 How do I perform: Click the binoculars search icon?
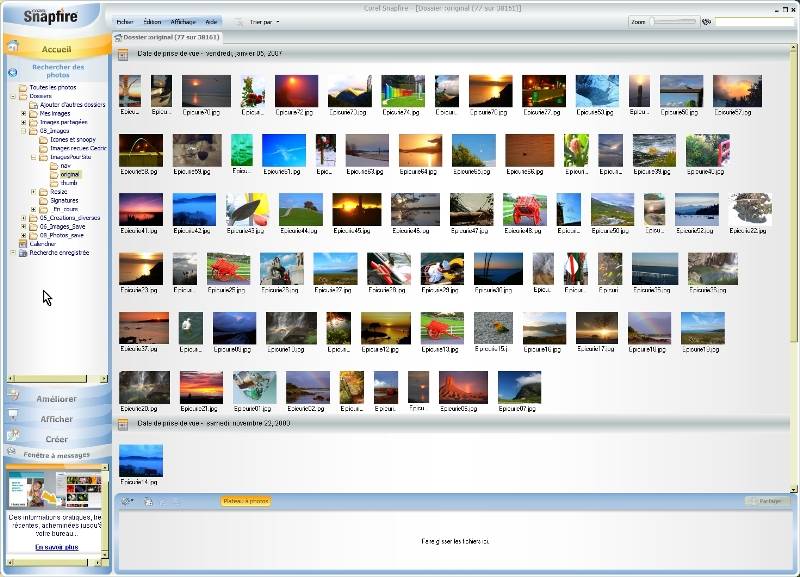click(x=706, y=21)
